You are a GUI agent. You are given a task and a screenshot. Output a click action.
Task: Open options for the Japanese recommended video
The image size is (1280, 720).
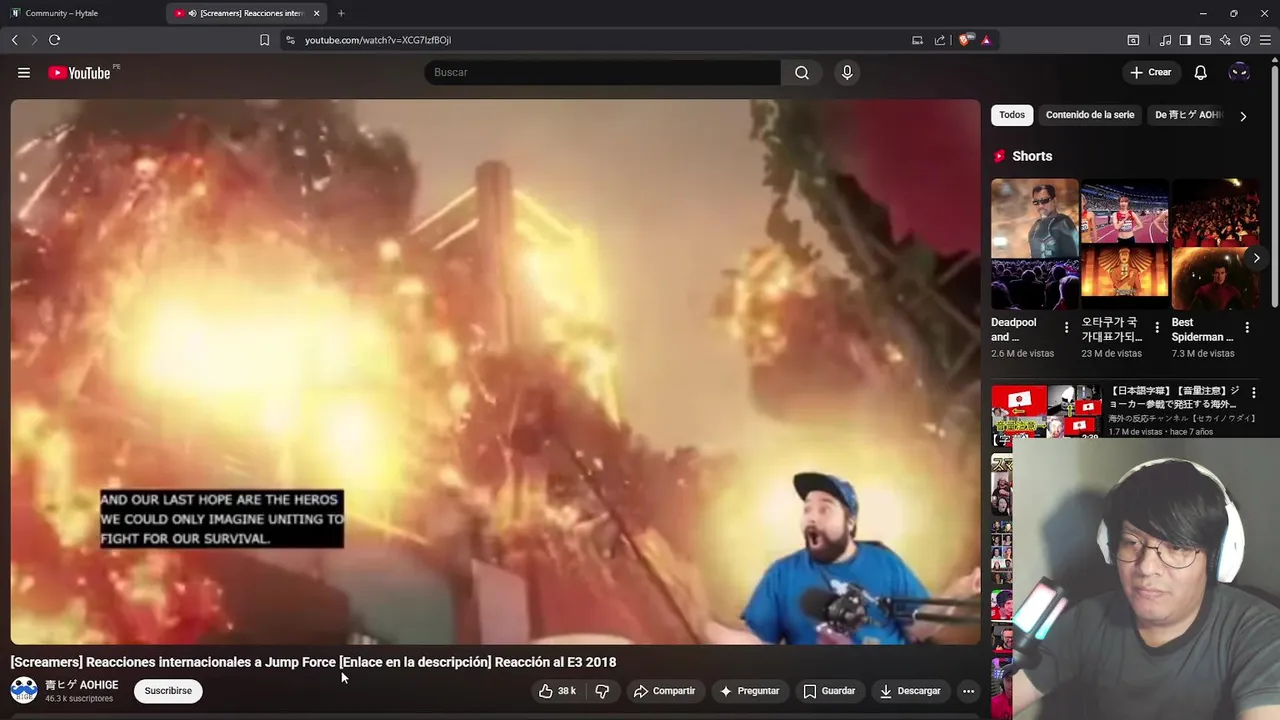(1253, 393)
